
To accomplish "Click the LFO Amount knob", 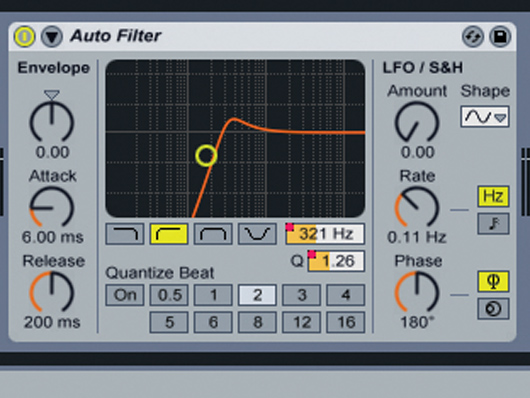I will [417, 122].
